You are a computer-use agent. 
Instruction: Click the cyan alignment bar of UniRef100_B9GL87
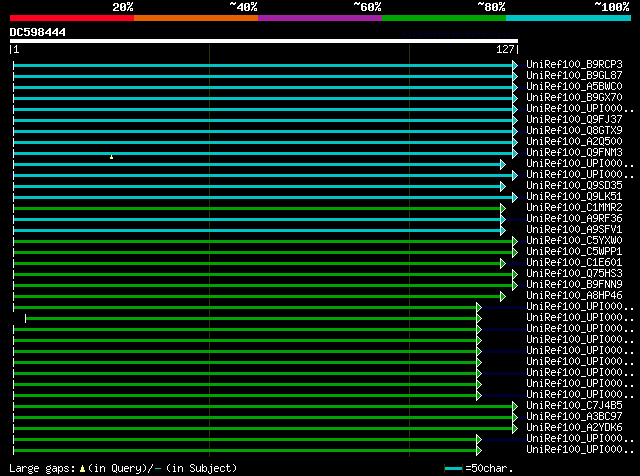263,76
